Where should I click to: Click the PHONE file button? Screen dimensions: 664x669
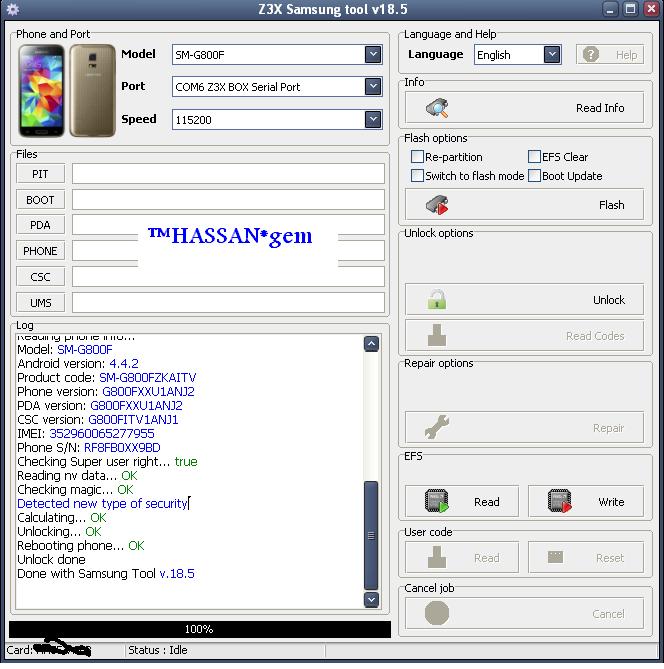click(41, 251)
